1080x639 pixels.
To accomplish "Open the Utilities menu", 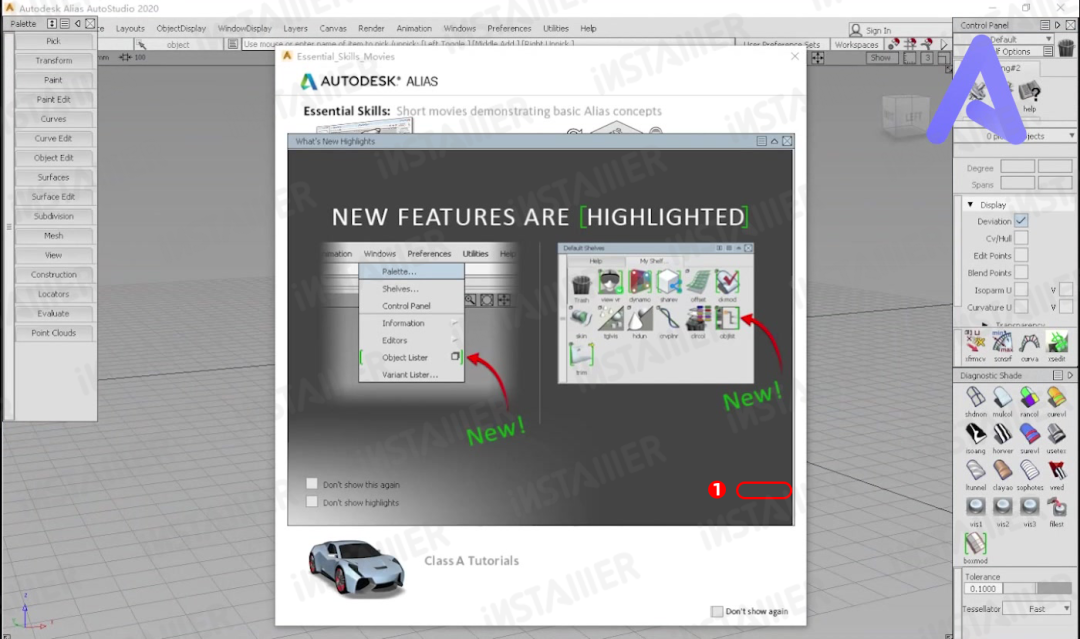I will point(556,28).
